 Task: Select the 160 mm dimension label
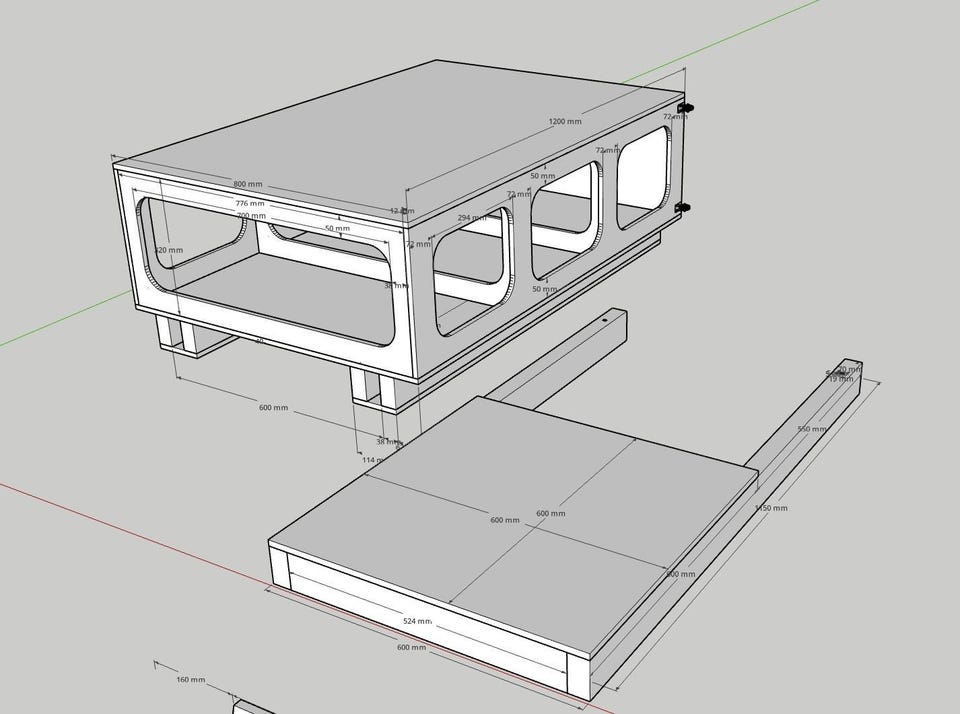pos(190,680)
